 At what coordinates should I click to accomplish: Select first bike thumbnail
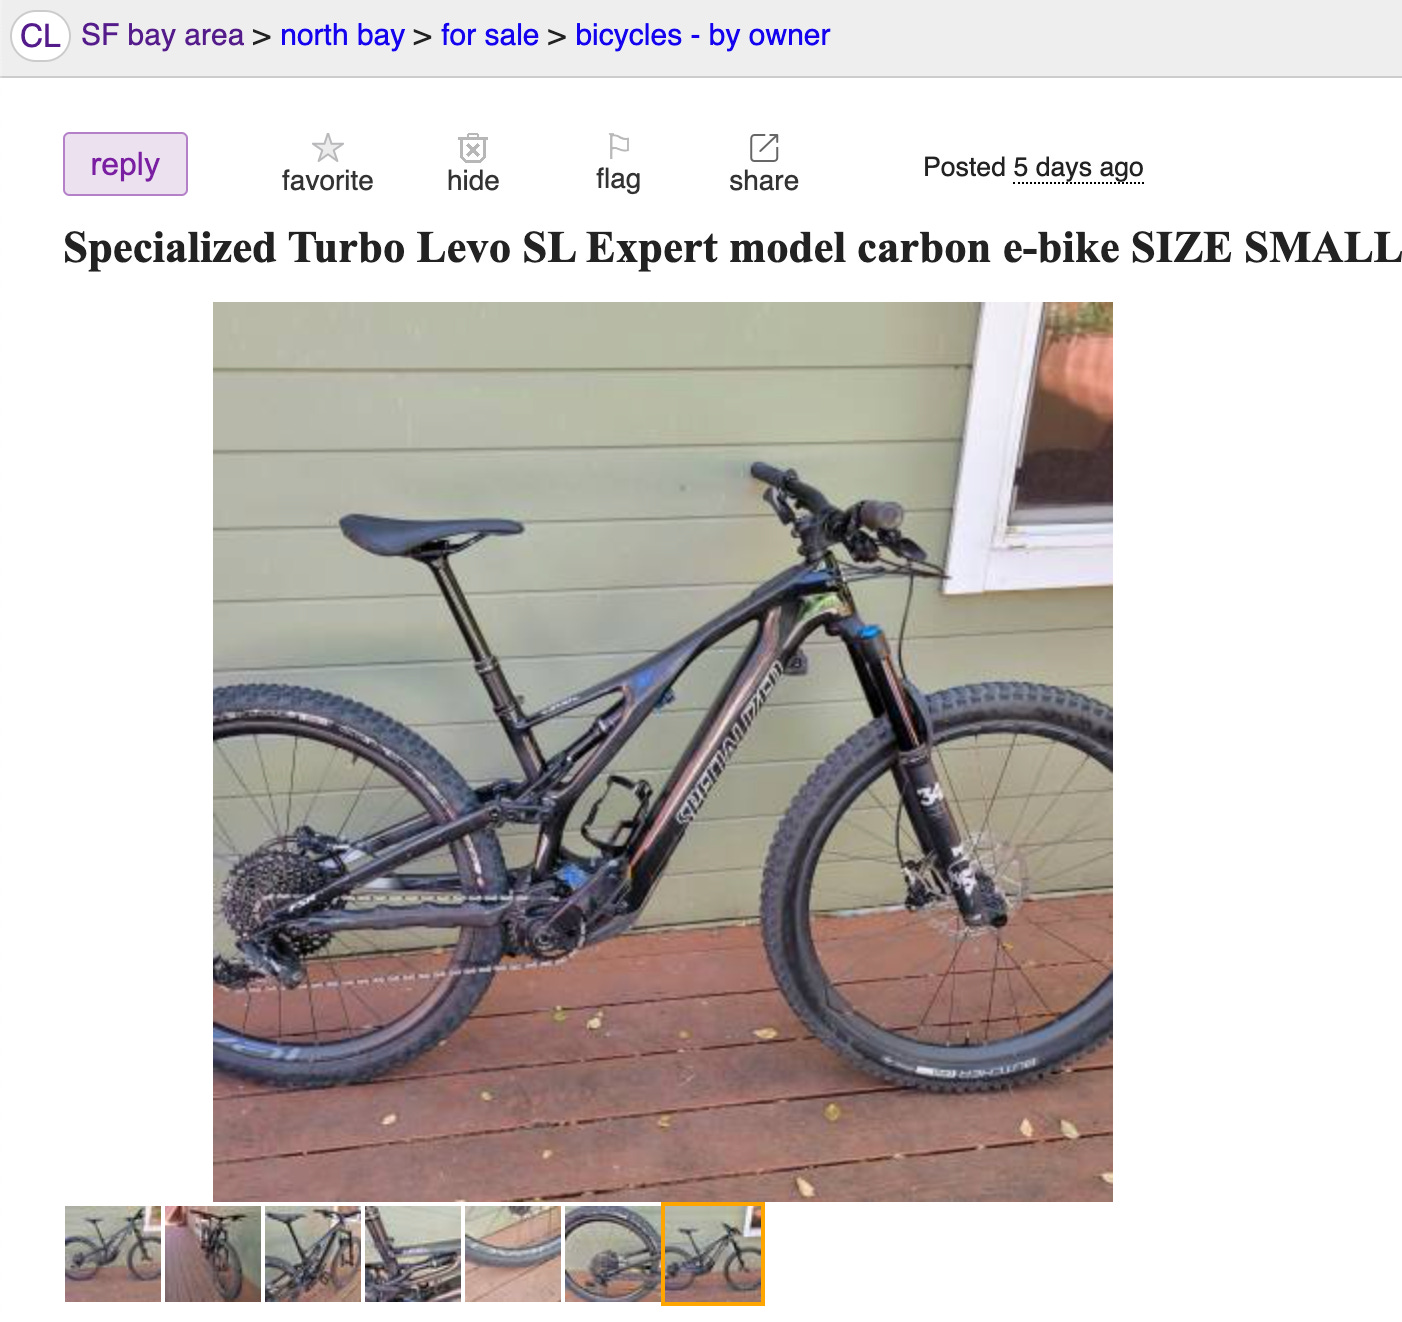click(x=113, y=1254)
